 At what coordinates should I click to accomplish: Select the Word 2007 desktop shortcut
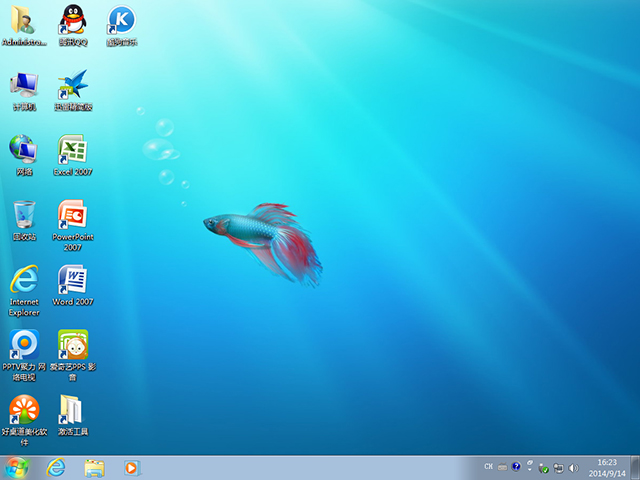tap(73, 285)
